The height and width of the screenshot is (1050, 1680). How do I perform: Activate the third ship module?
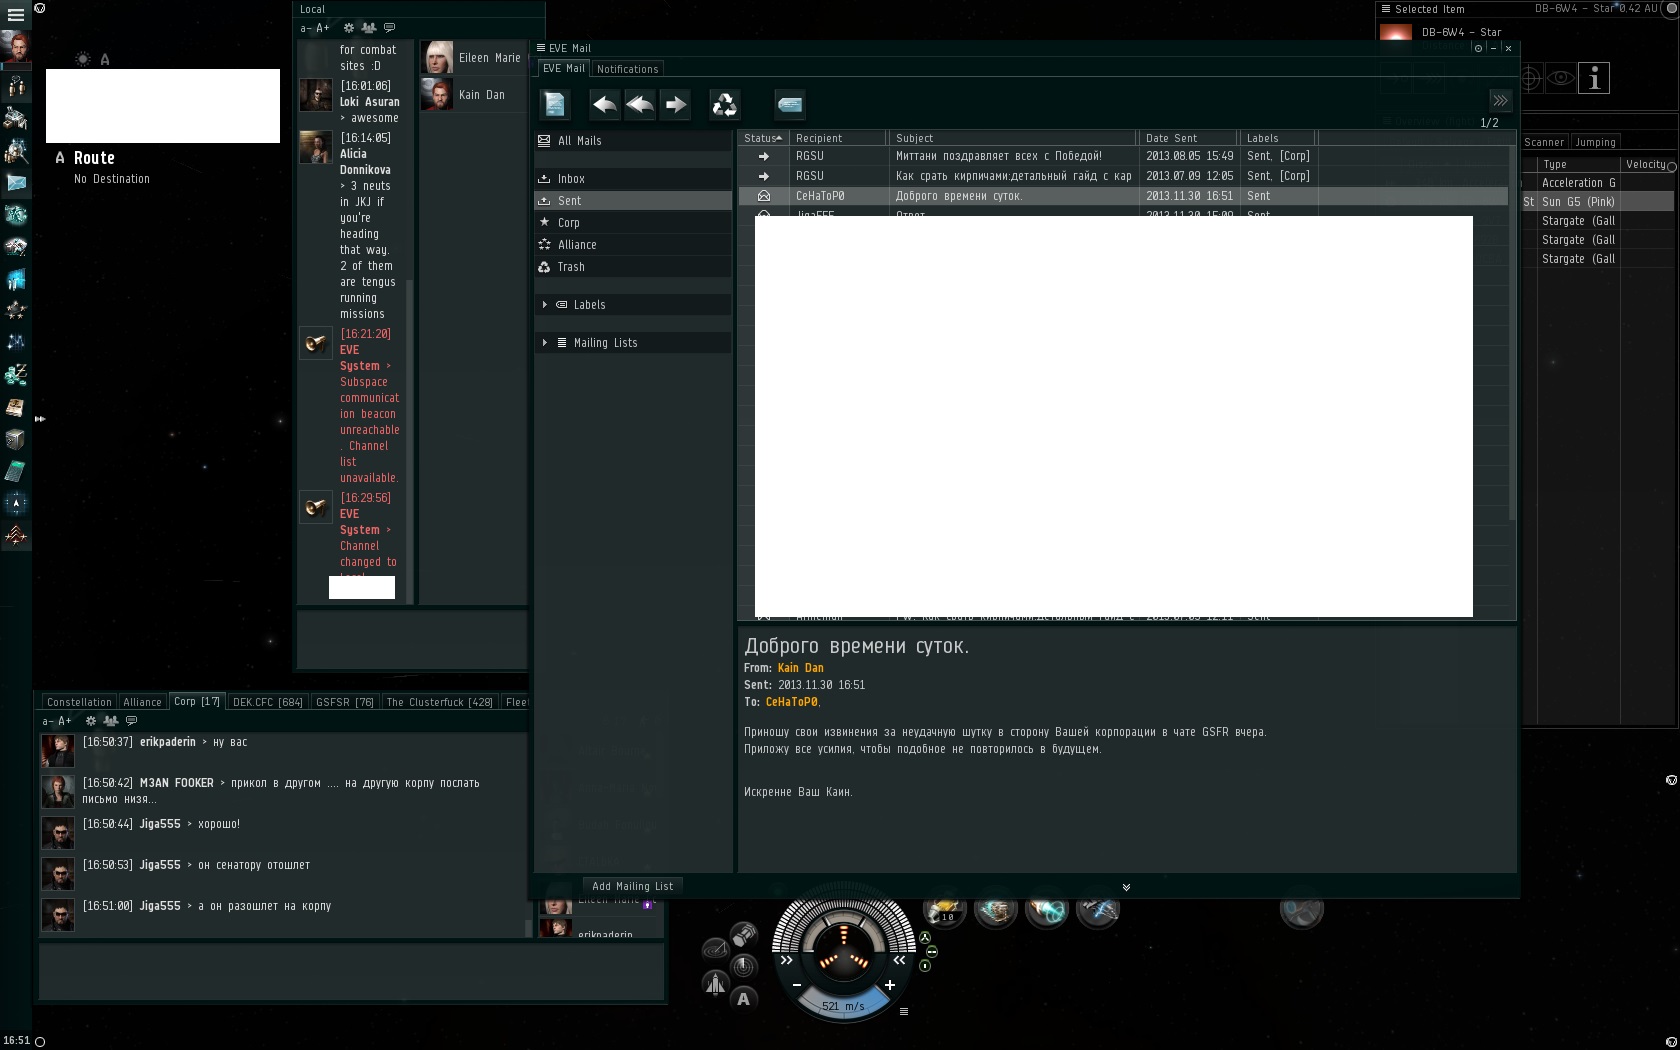[x=1047, y=910]
